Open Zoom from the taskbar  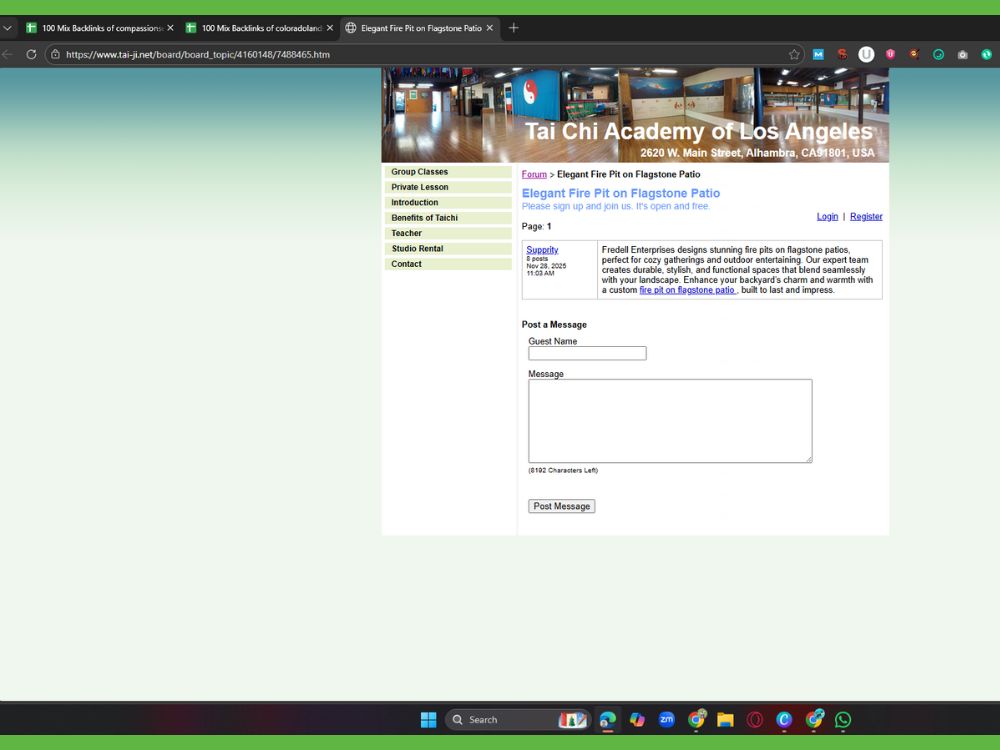pos(666,719)
